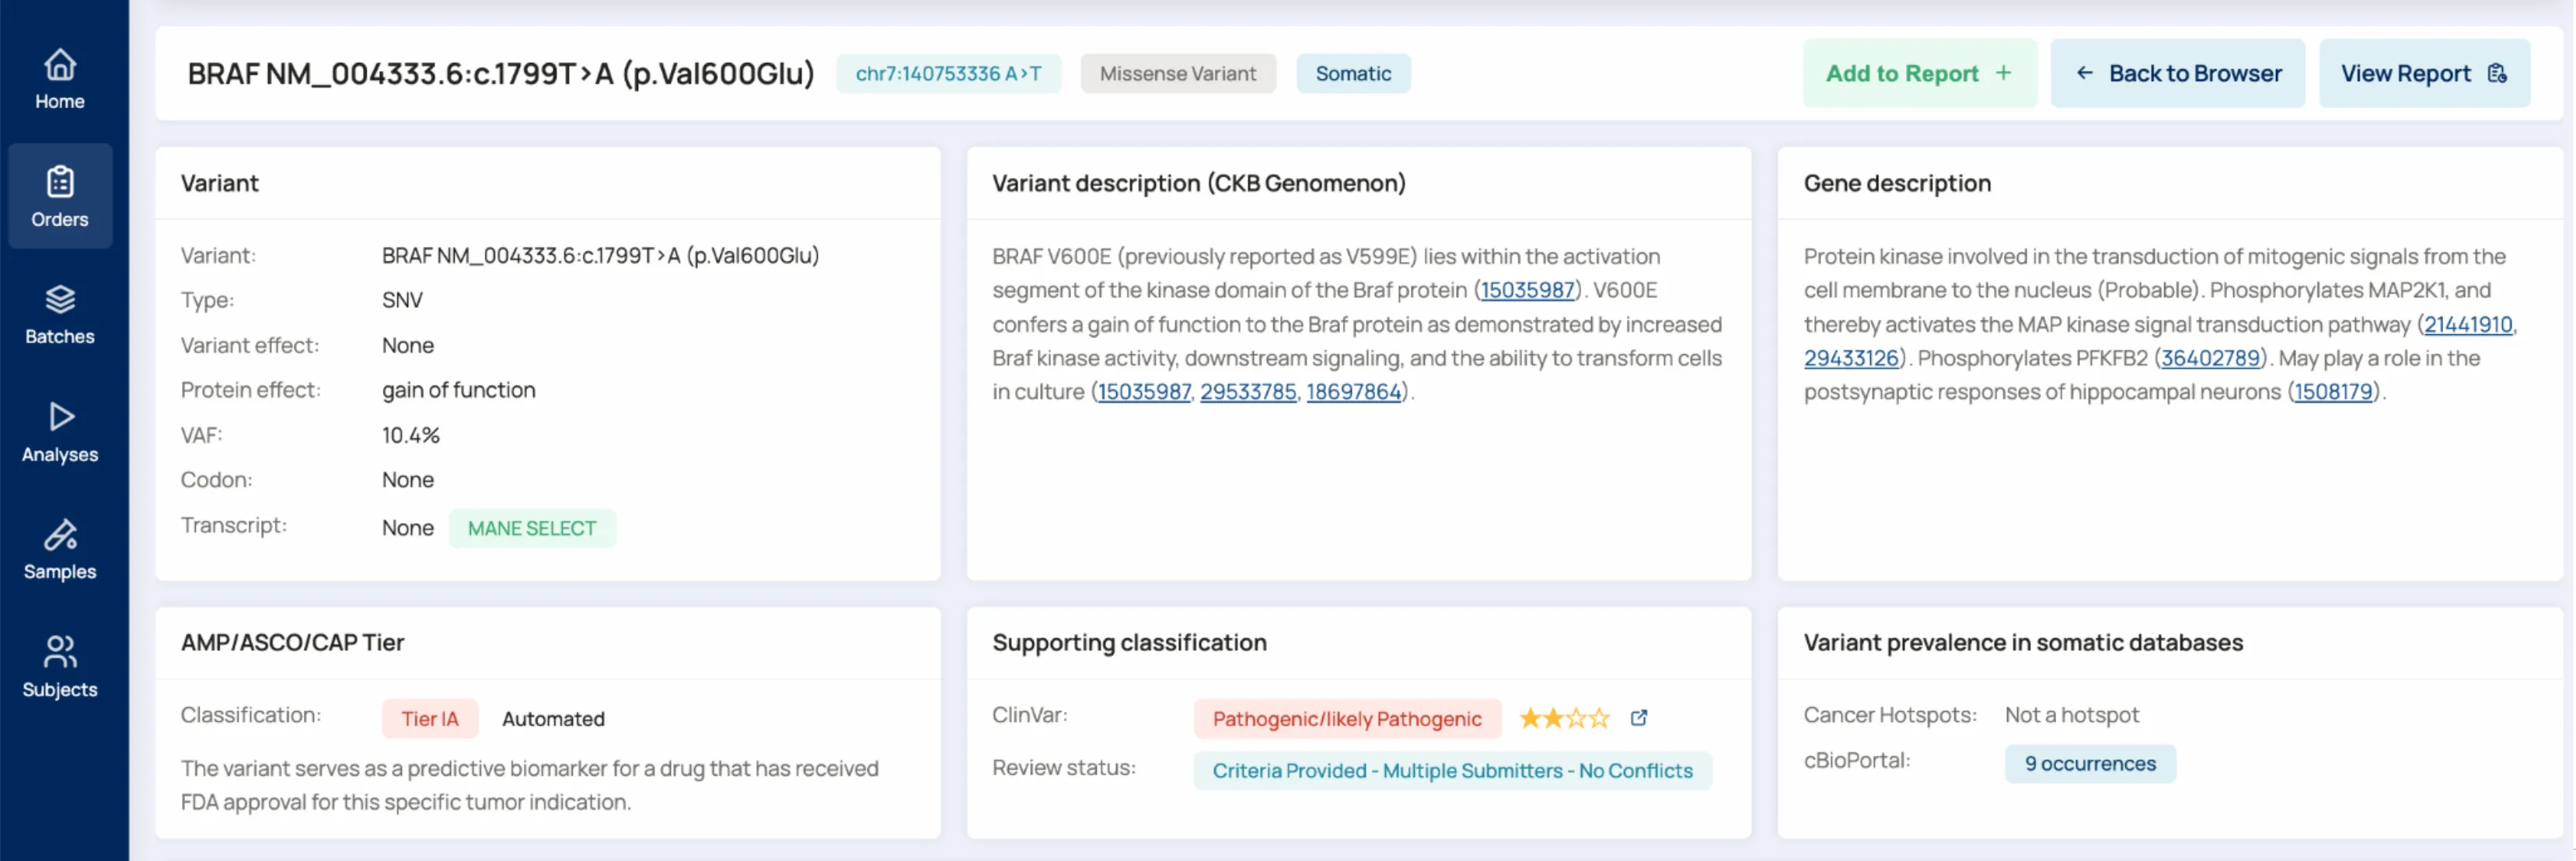Open PubMed link 15035987 after 'in culture'
The image size is (2576, 861).
tap(1144, 392)
